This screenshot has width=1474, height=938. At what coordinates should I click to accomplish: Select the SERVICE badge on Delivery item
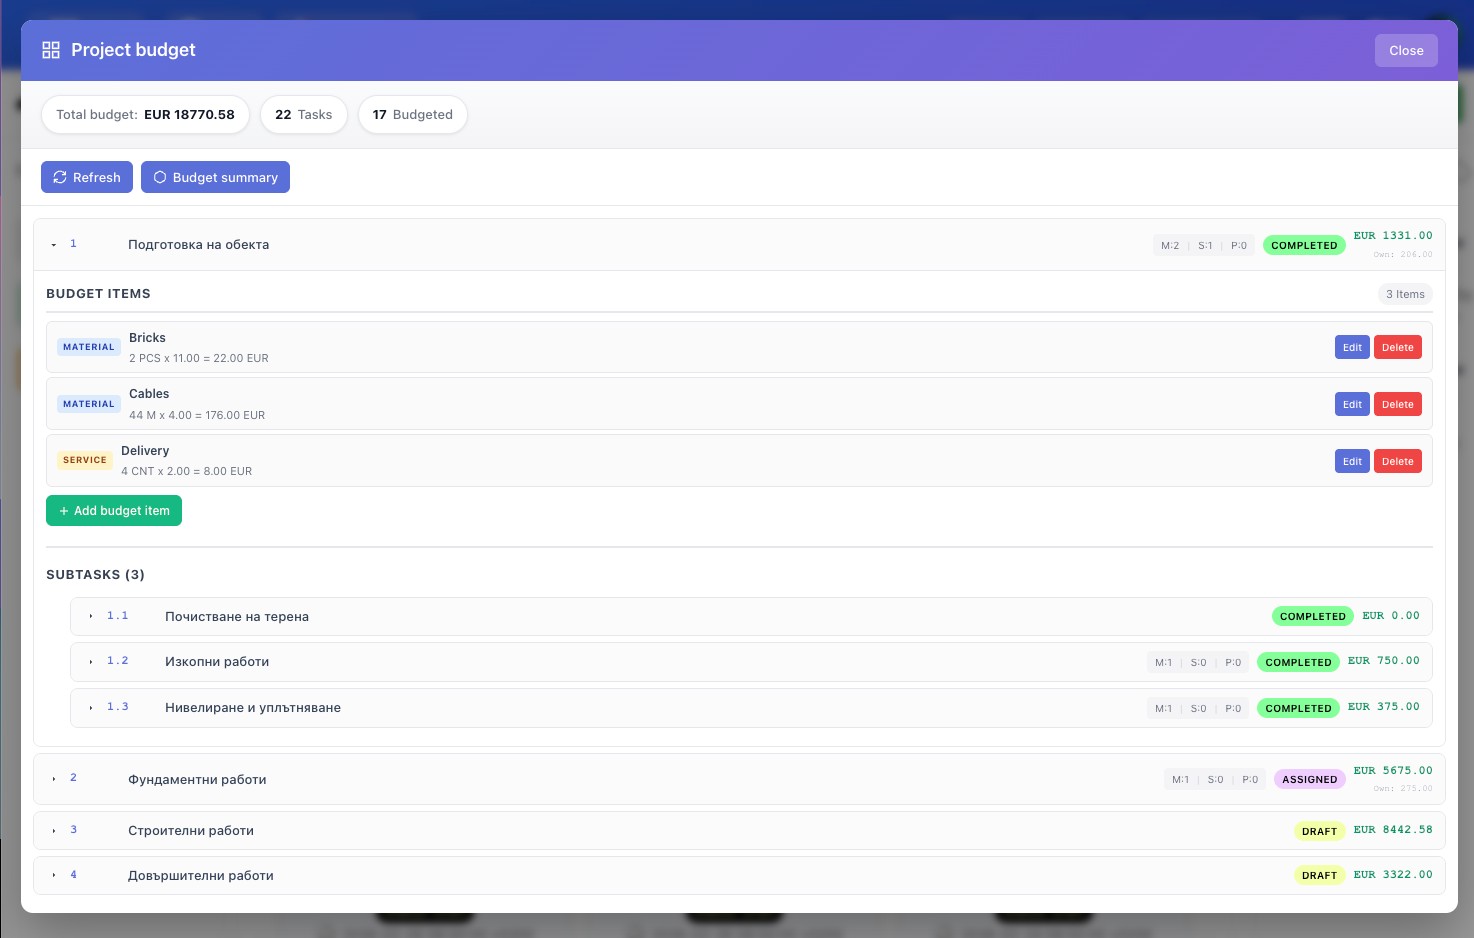[84, 459]
